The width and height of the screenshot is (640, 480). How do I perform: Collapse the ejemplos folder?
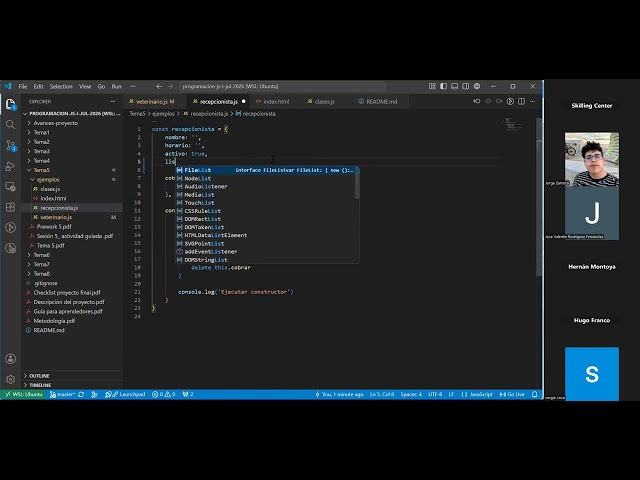point(48,180)
